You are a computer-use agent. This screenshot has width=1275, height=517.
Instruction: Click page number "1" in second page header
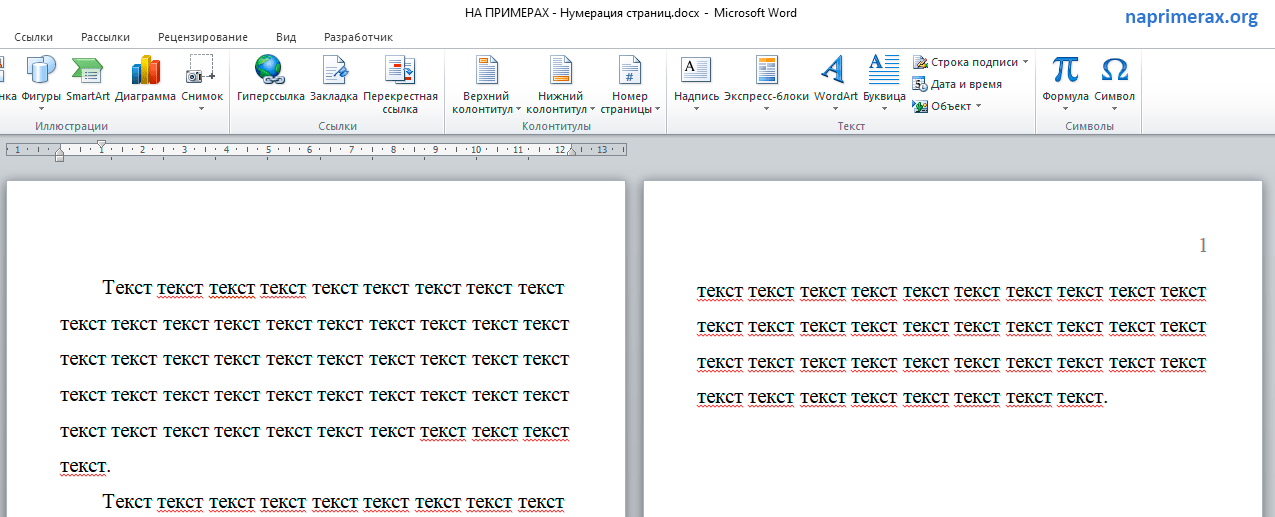click(x=1203, y=245)
